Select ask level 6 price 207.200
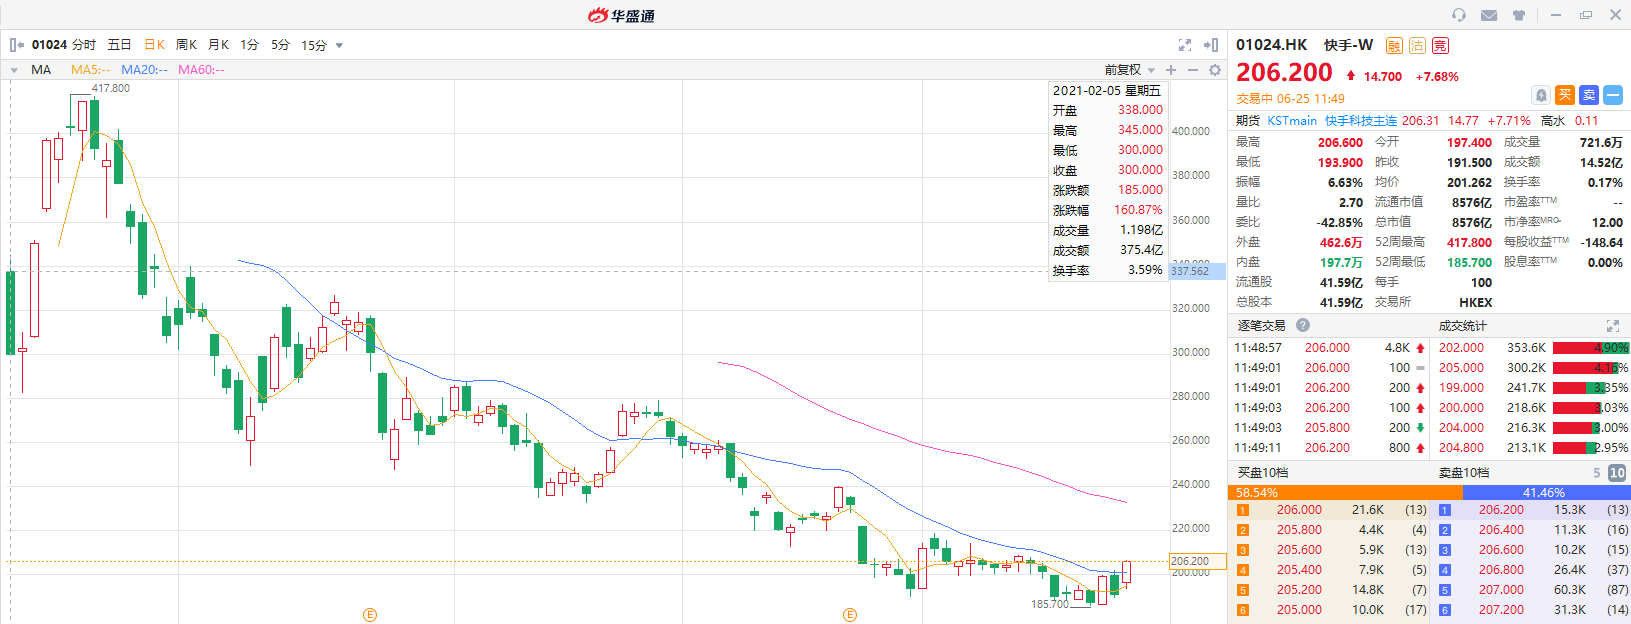 [x=1501, y=610]
